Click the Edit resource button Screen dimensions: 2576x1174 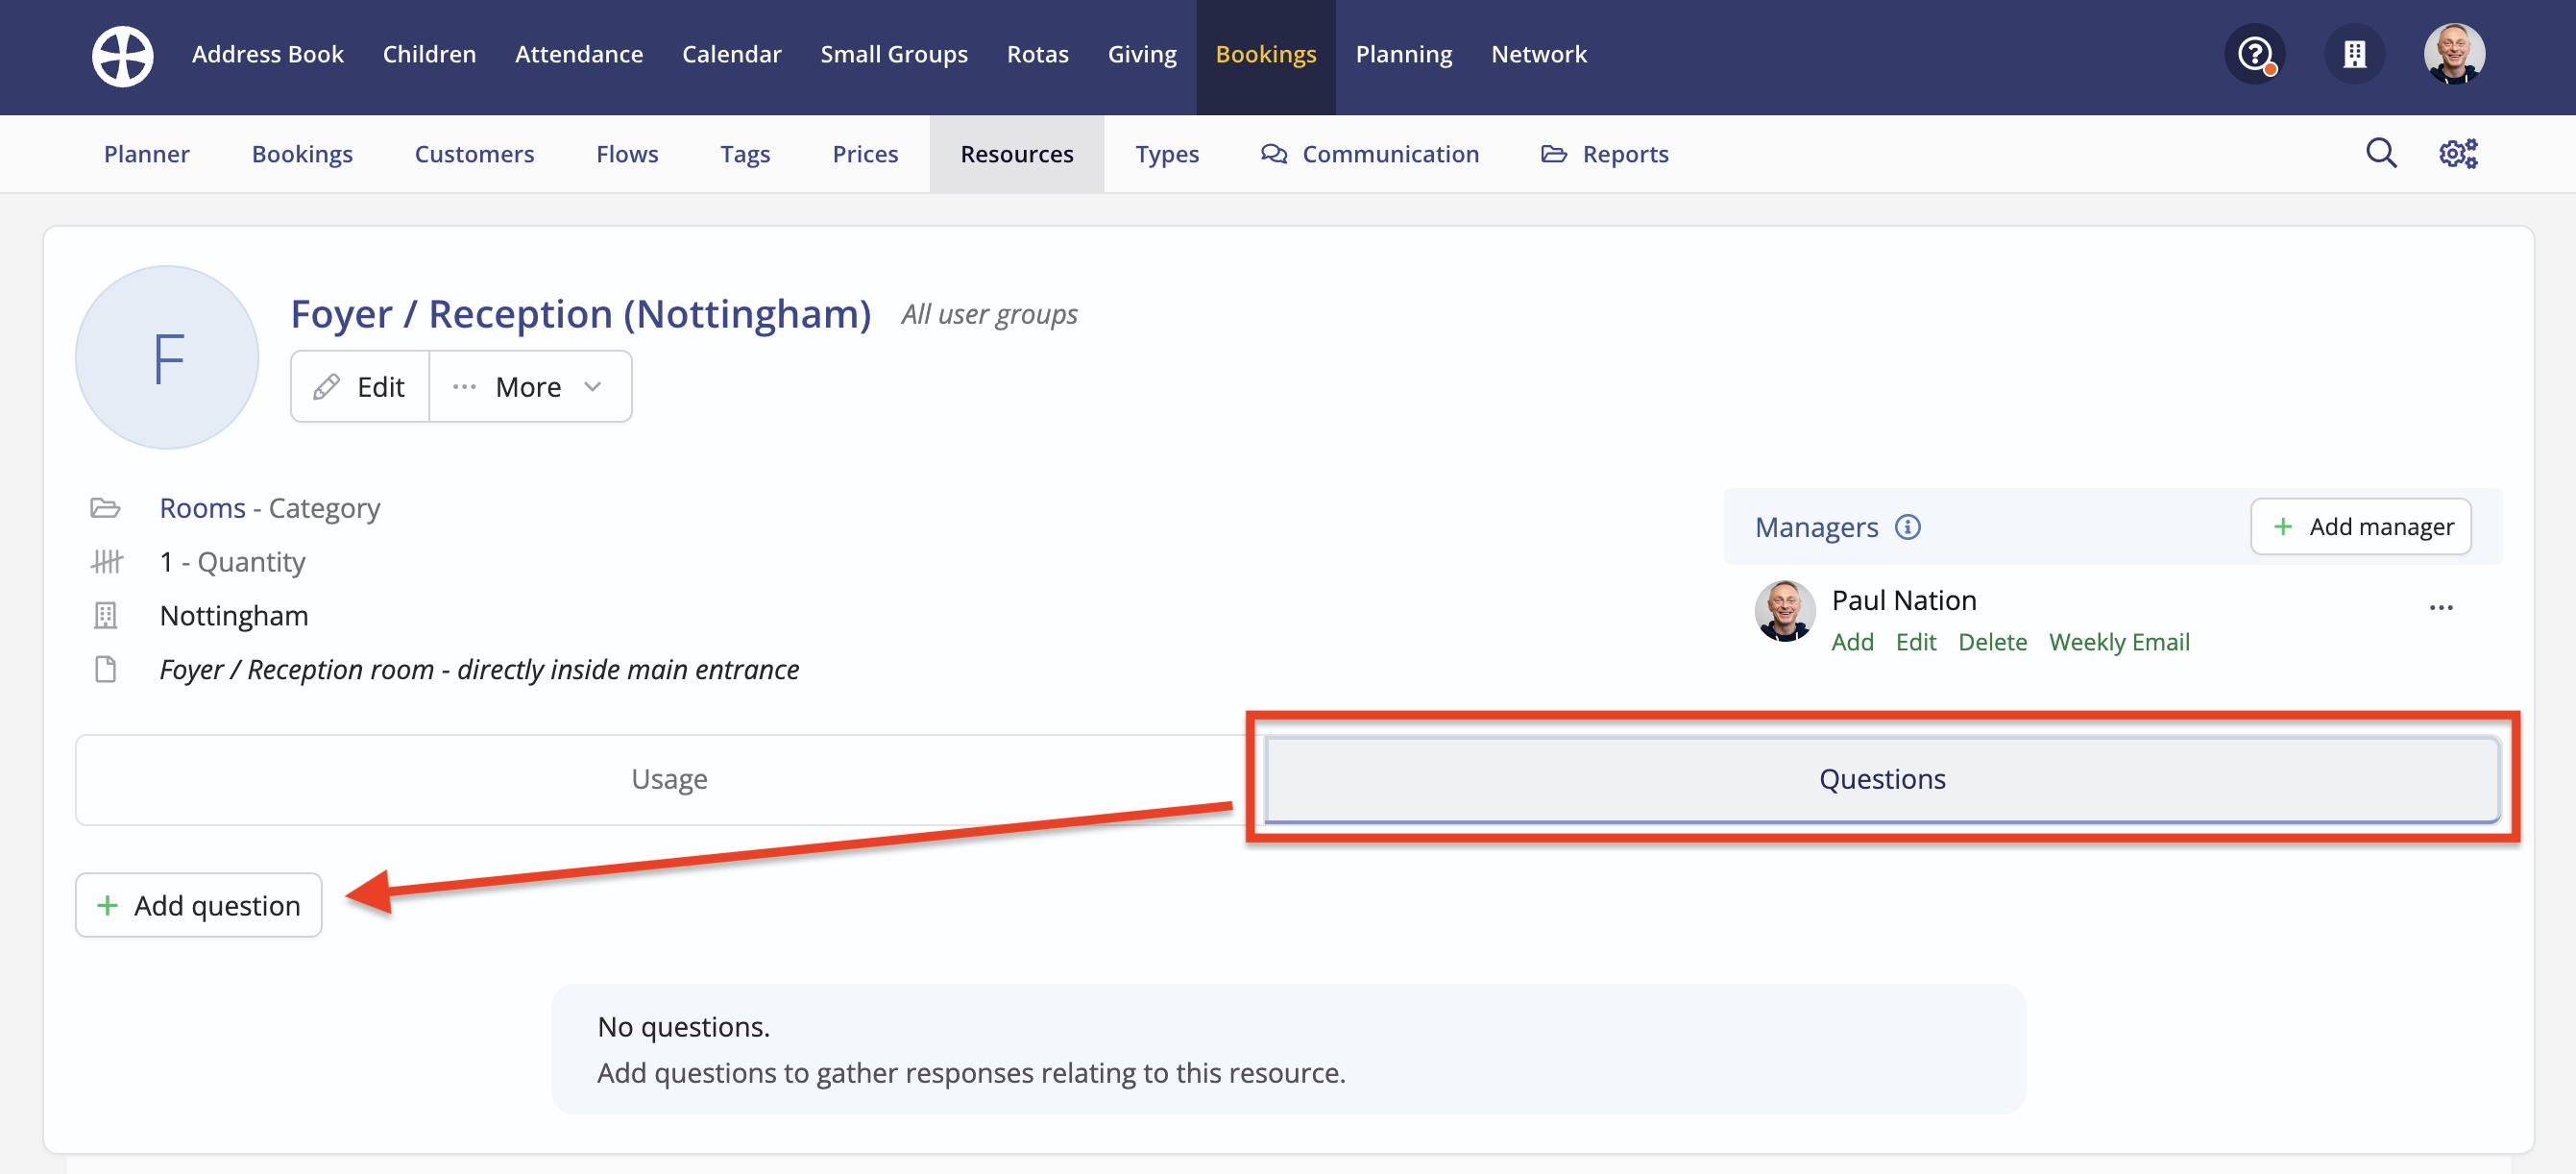tap(360, 387)
